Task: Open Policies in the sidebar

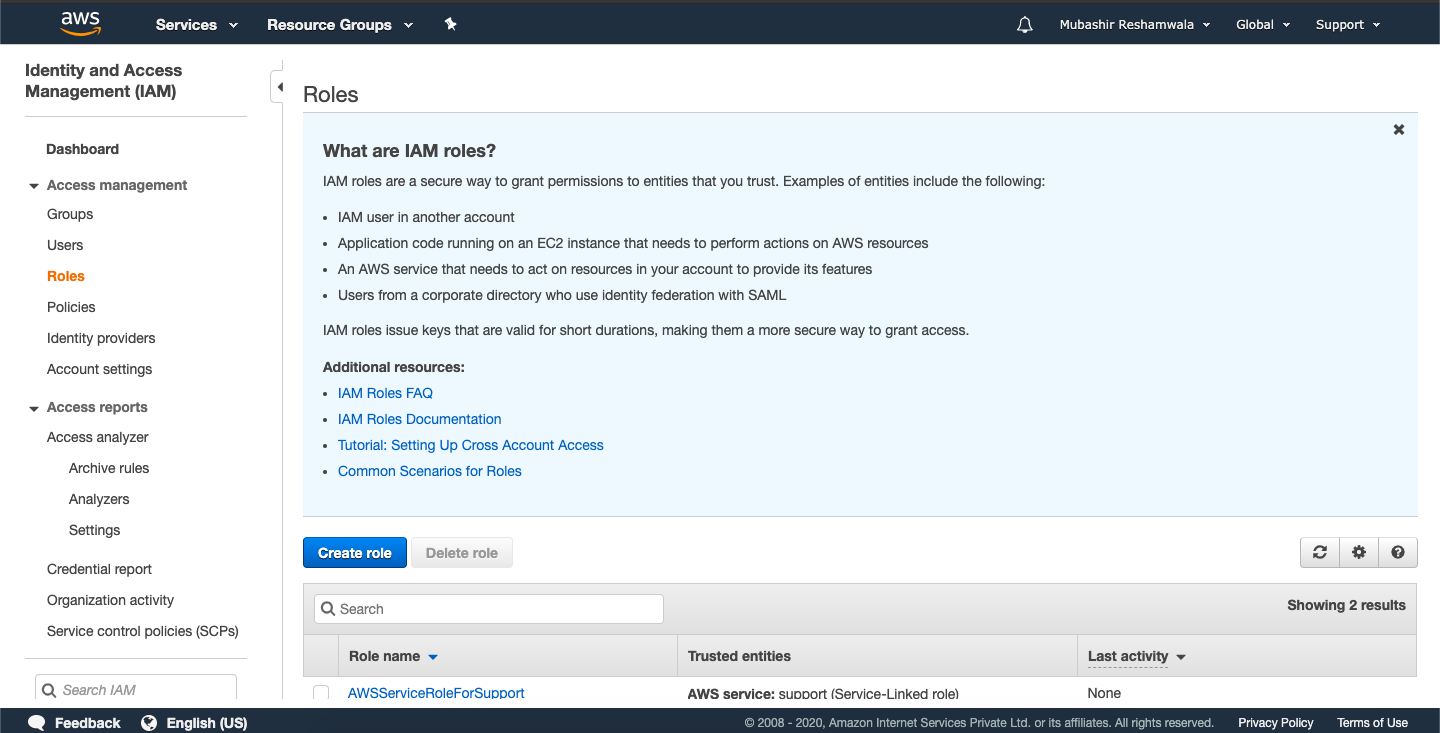Action: click(71, 307)
